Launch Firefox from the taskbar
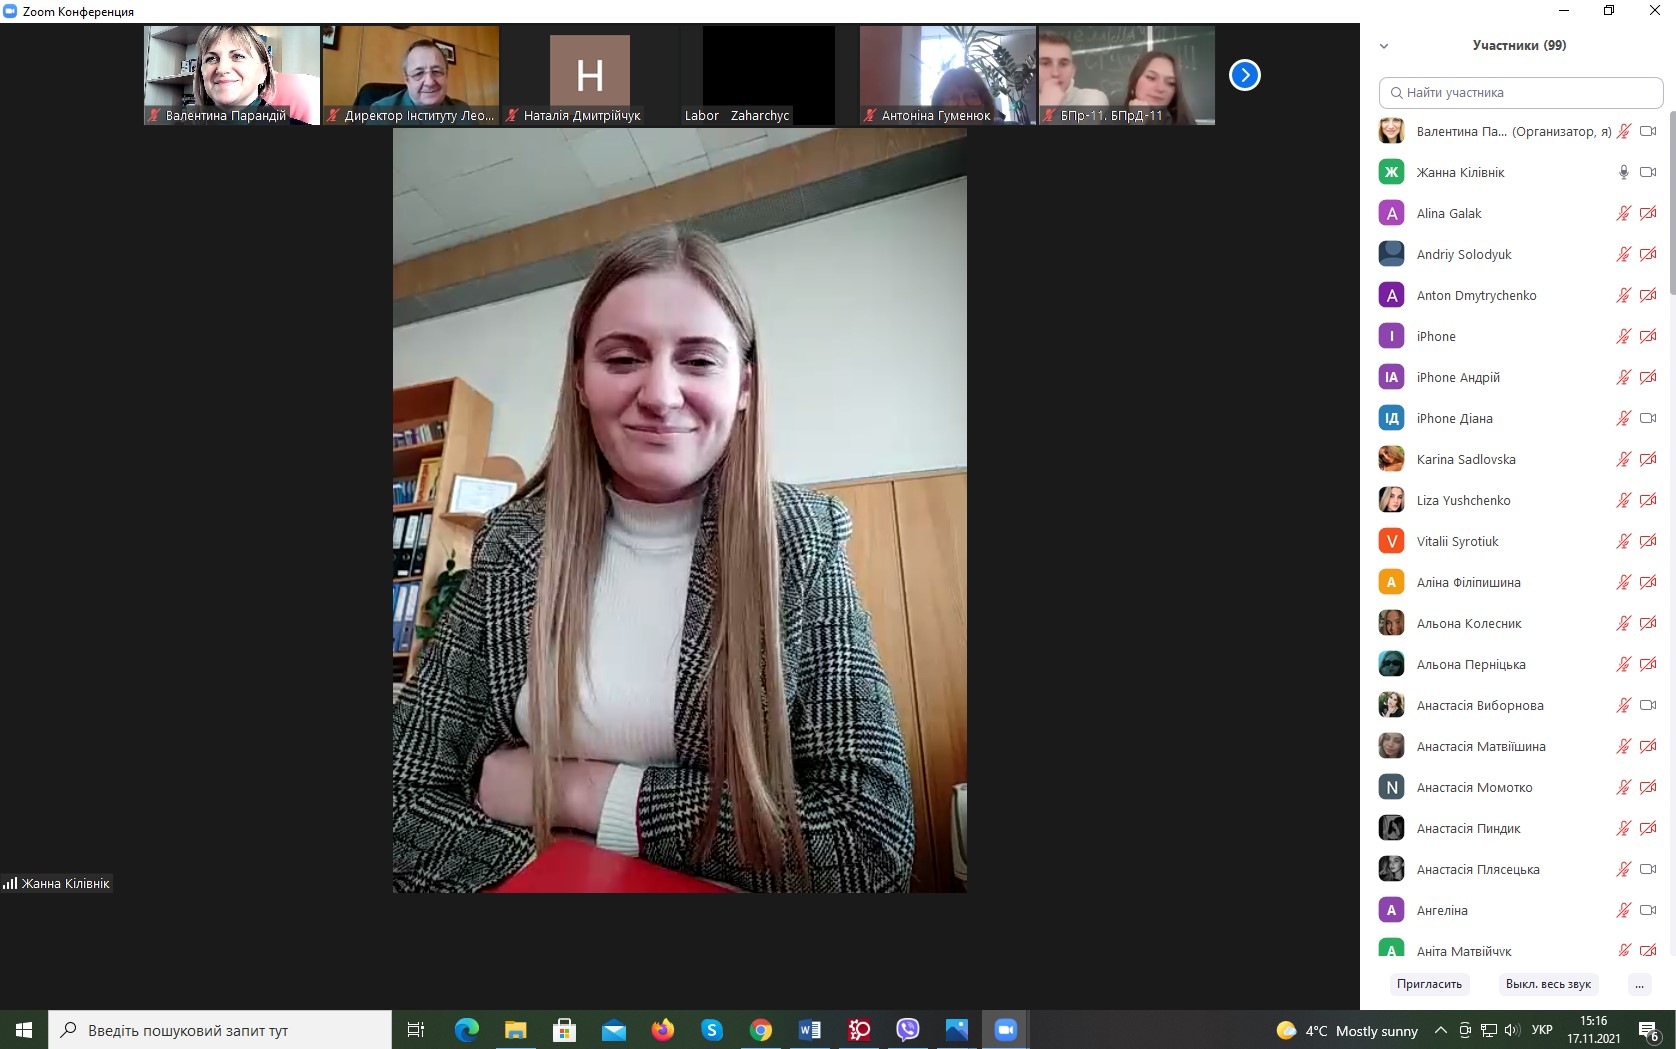1676x1049 pixels. pos(662,1030)
